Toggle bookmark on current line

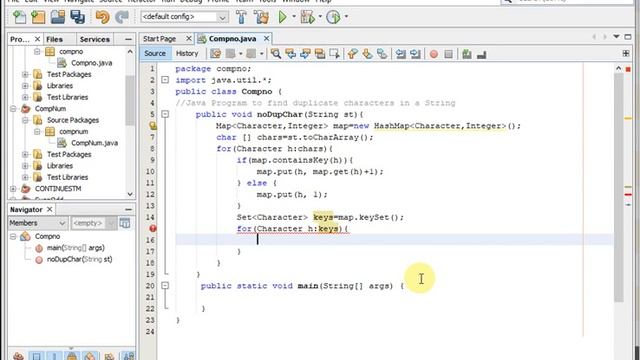pyautogui.click(x=382, y=54)
